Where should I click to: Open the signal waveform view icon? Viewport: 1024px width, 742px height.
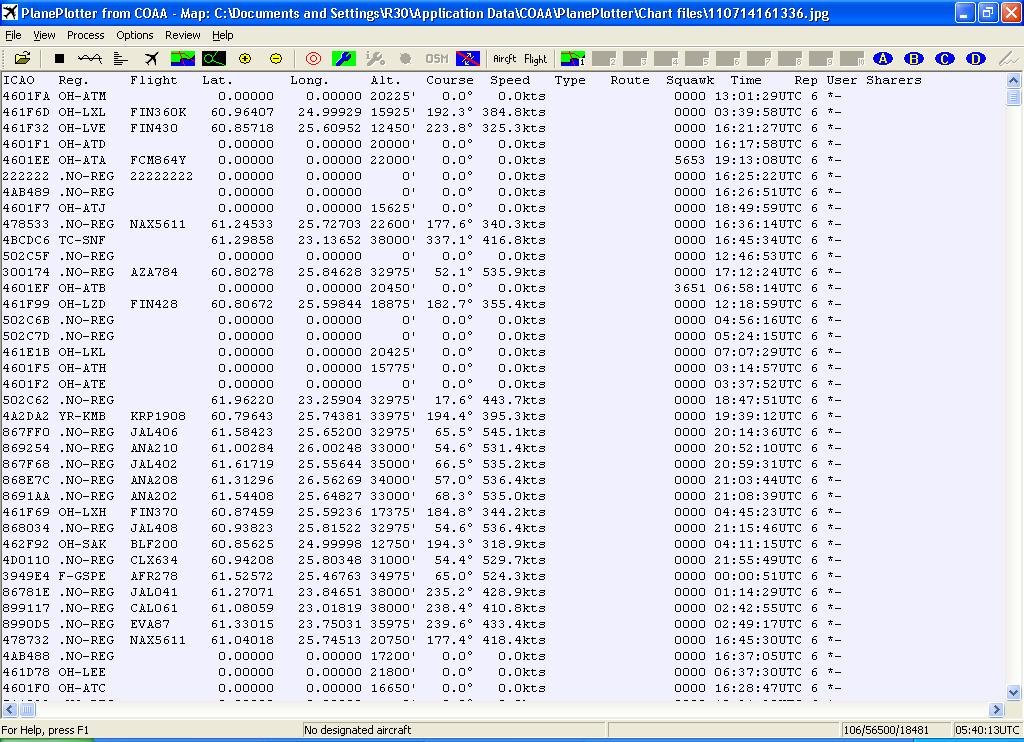pyautogui.click(x=90, y=59)
